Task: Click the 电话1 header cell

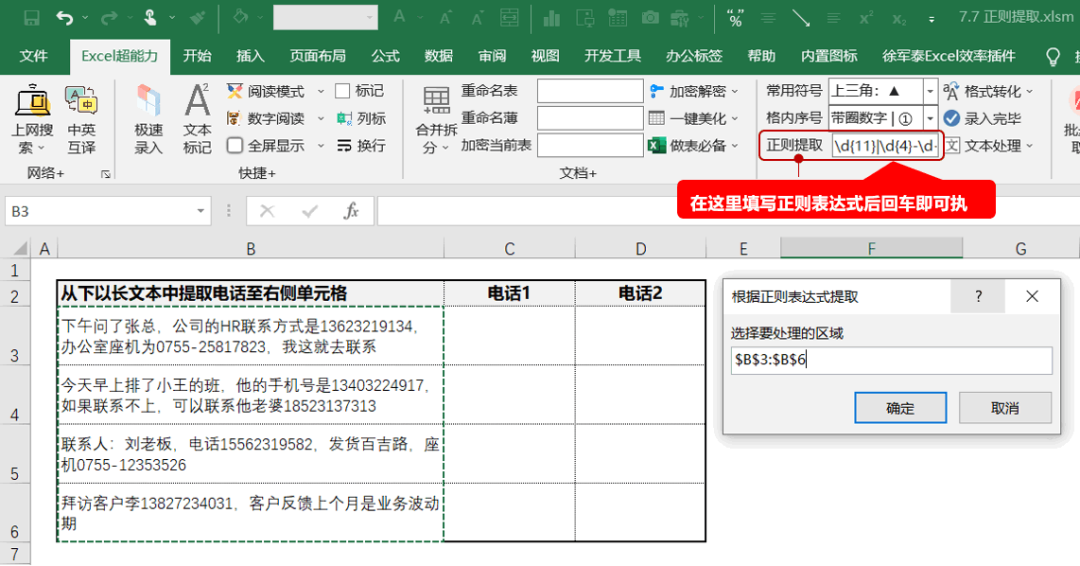Action: pos(509,293)
